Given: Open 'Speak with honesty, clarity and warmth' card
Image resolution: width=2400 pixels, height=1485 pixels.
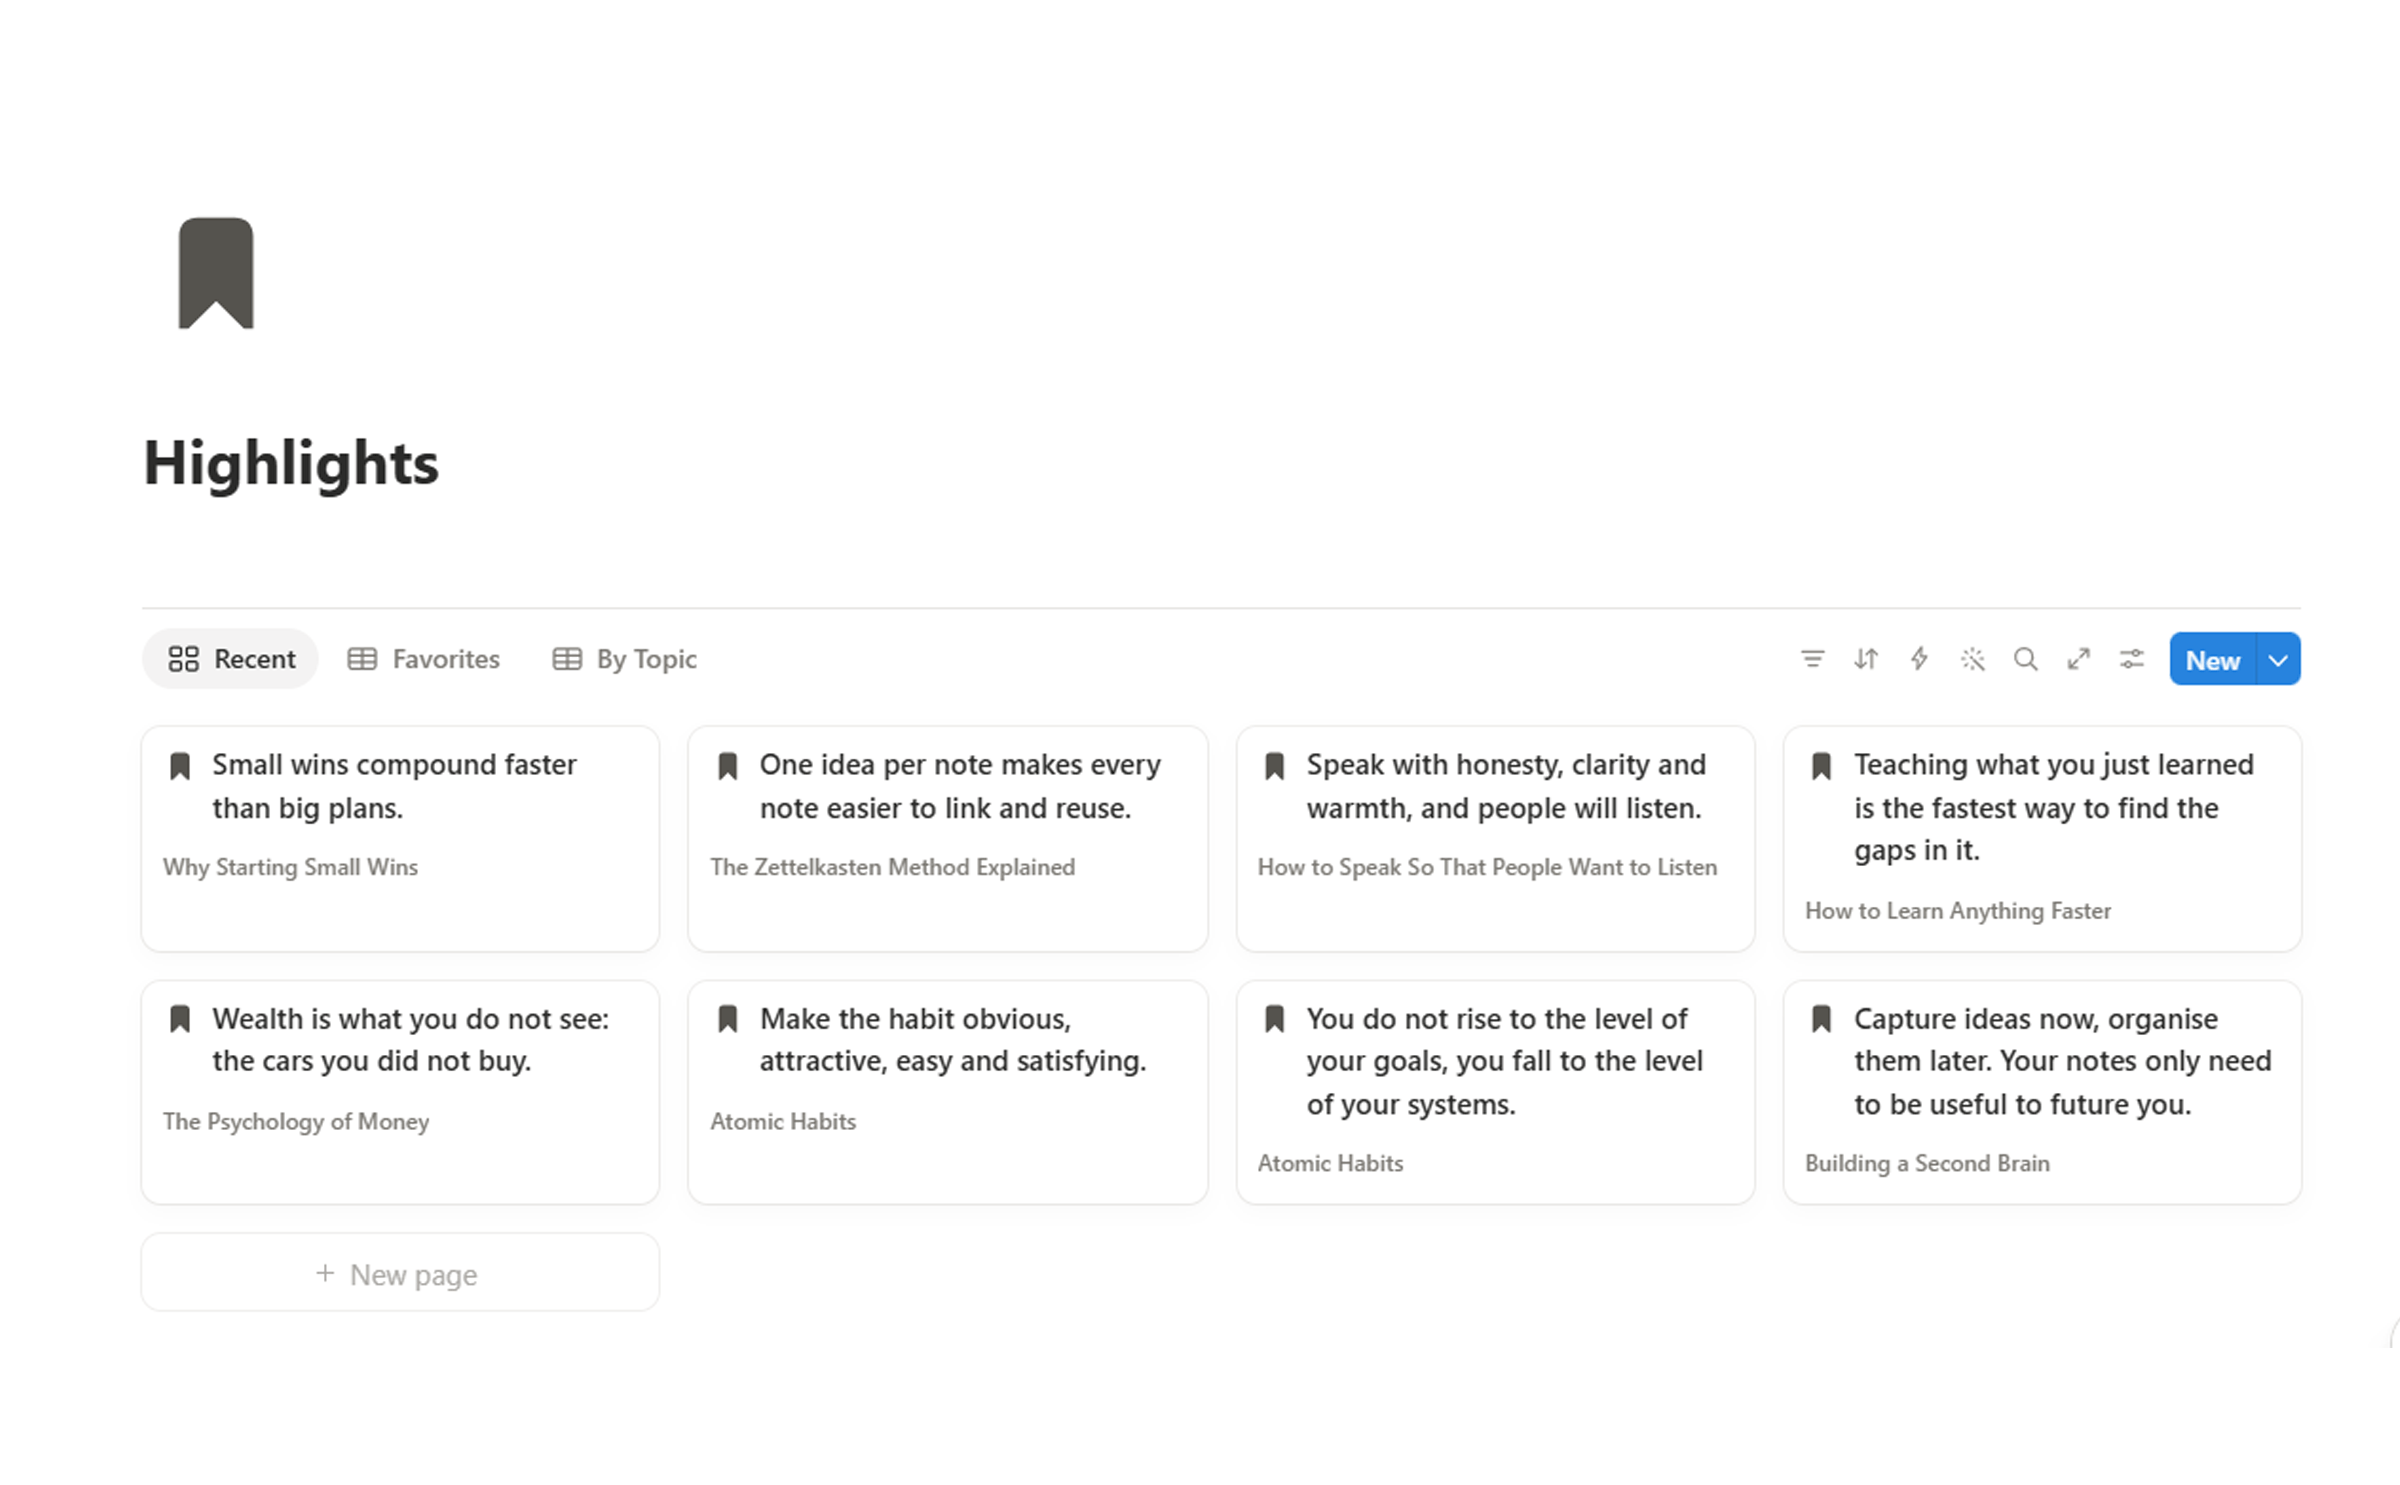Looking at the screenshot, I should click(1495, 839).
